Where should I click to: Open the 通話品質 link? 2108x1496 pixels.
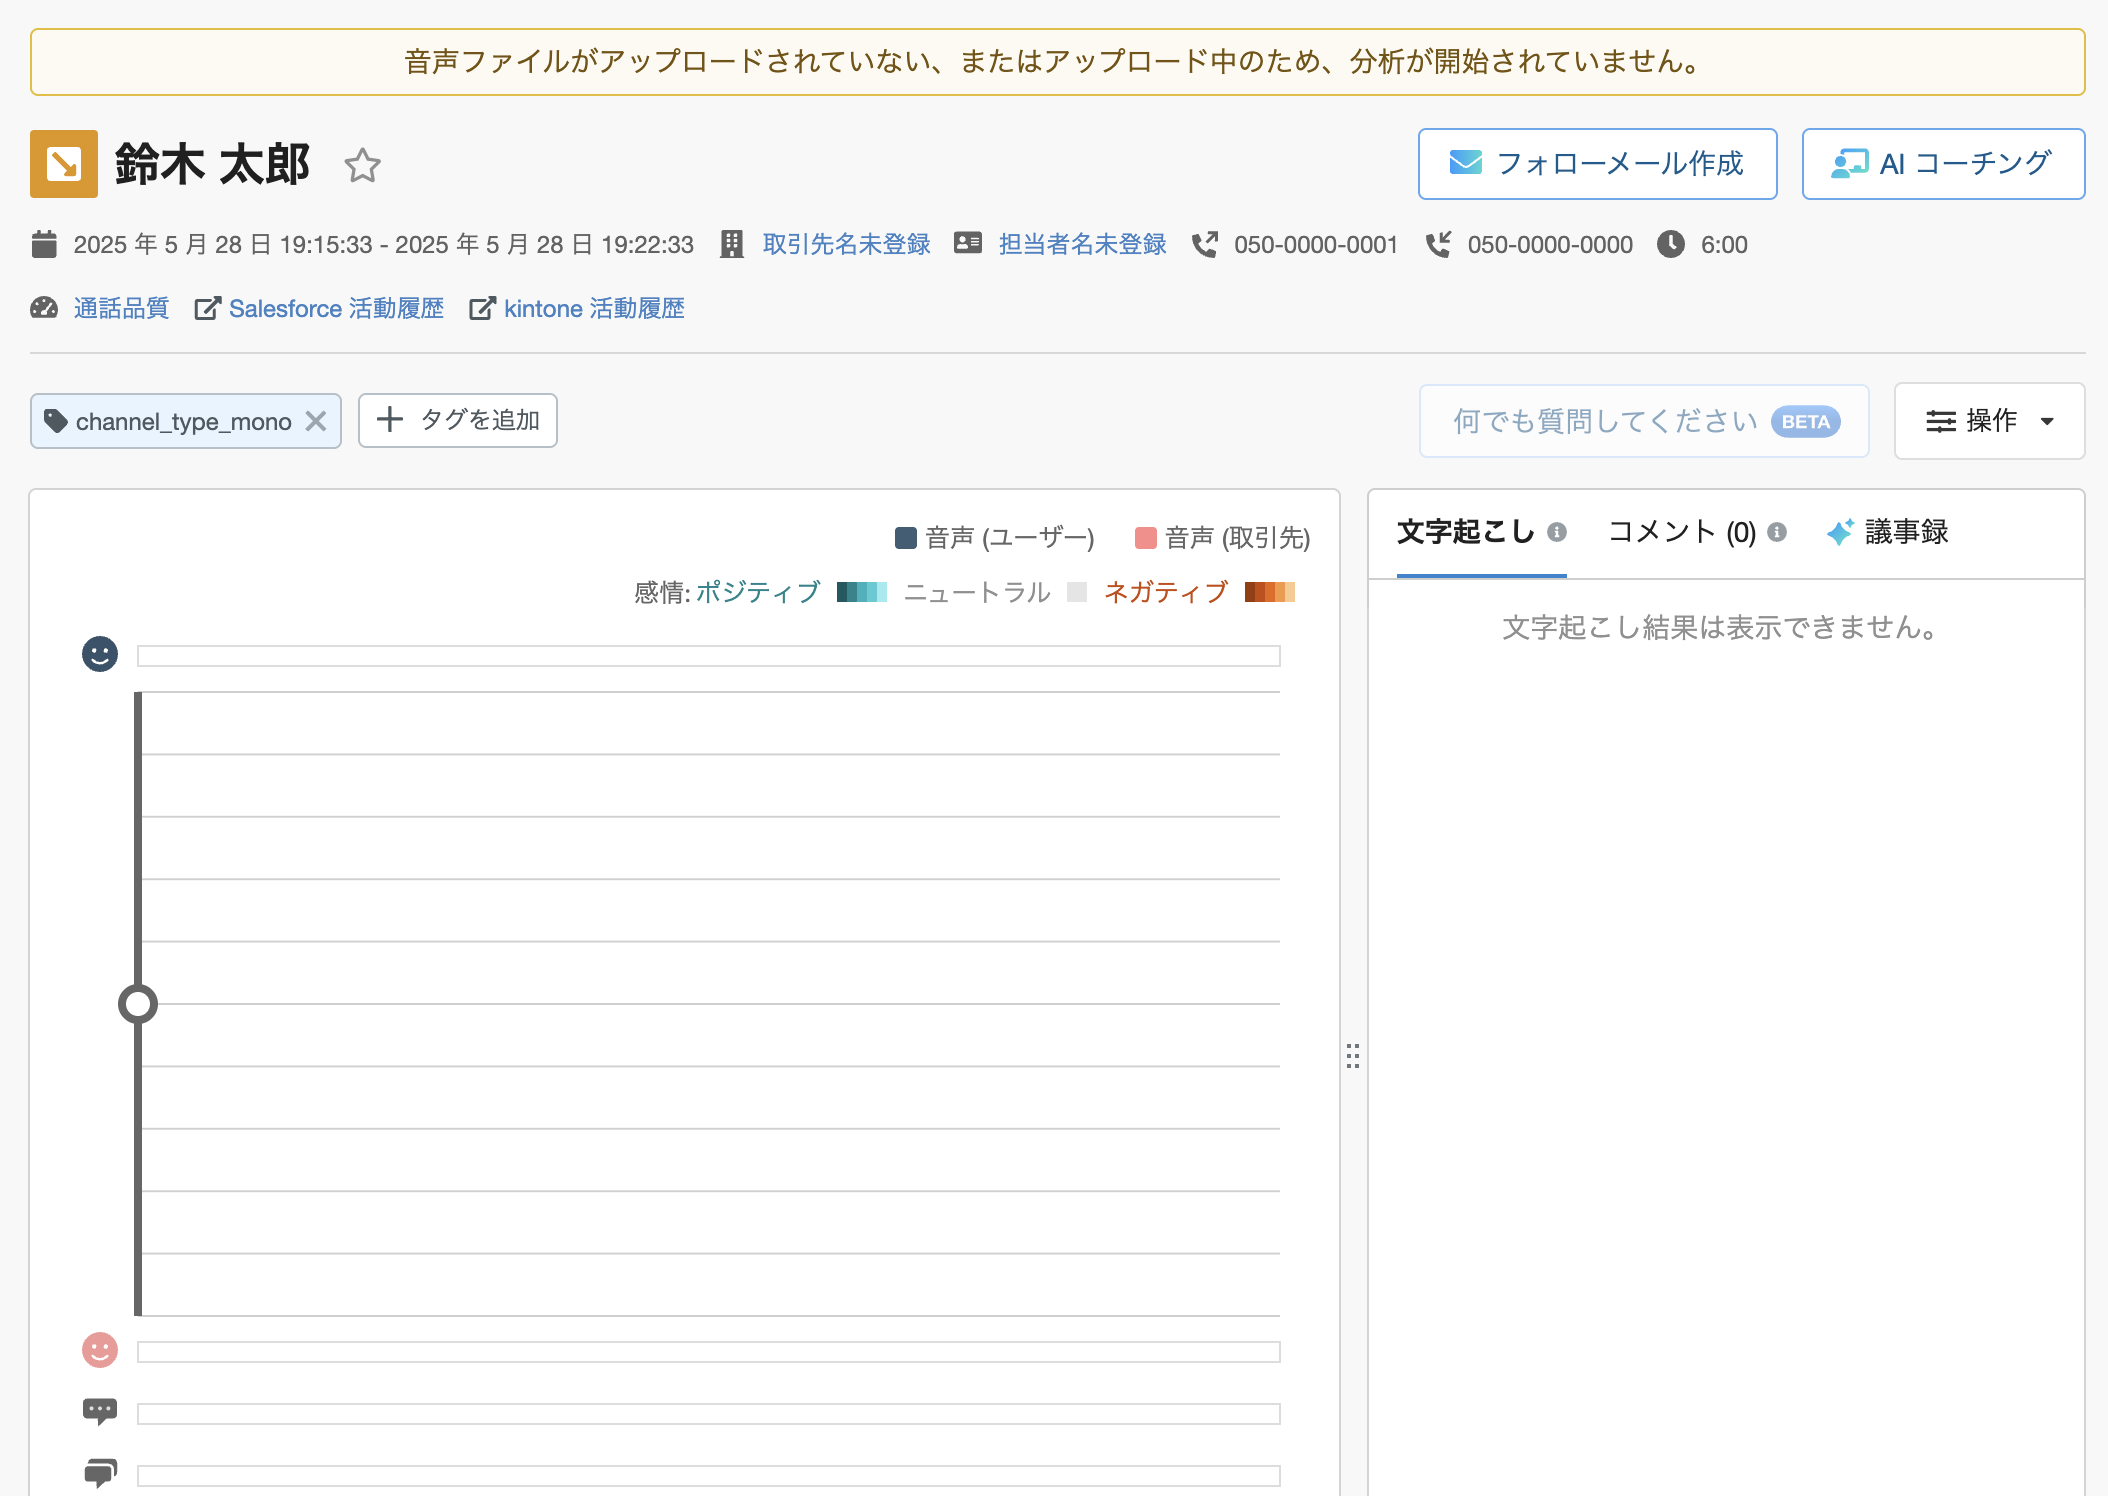coord(121,308)
